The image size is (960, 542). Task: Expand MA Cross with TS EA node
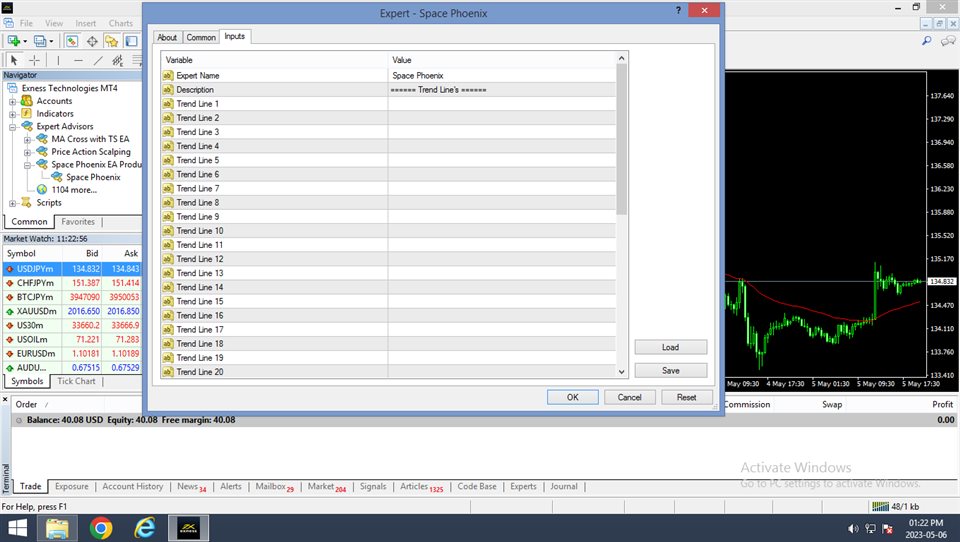click(27, 140)
